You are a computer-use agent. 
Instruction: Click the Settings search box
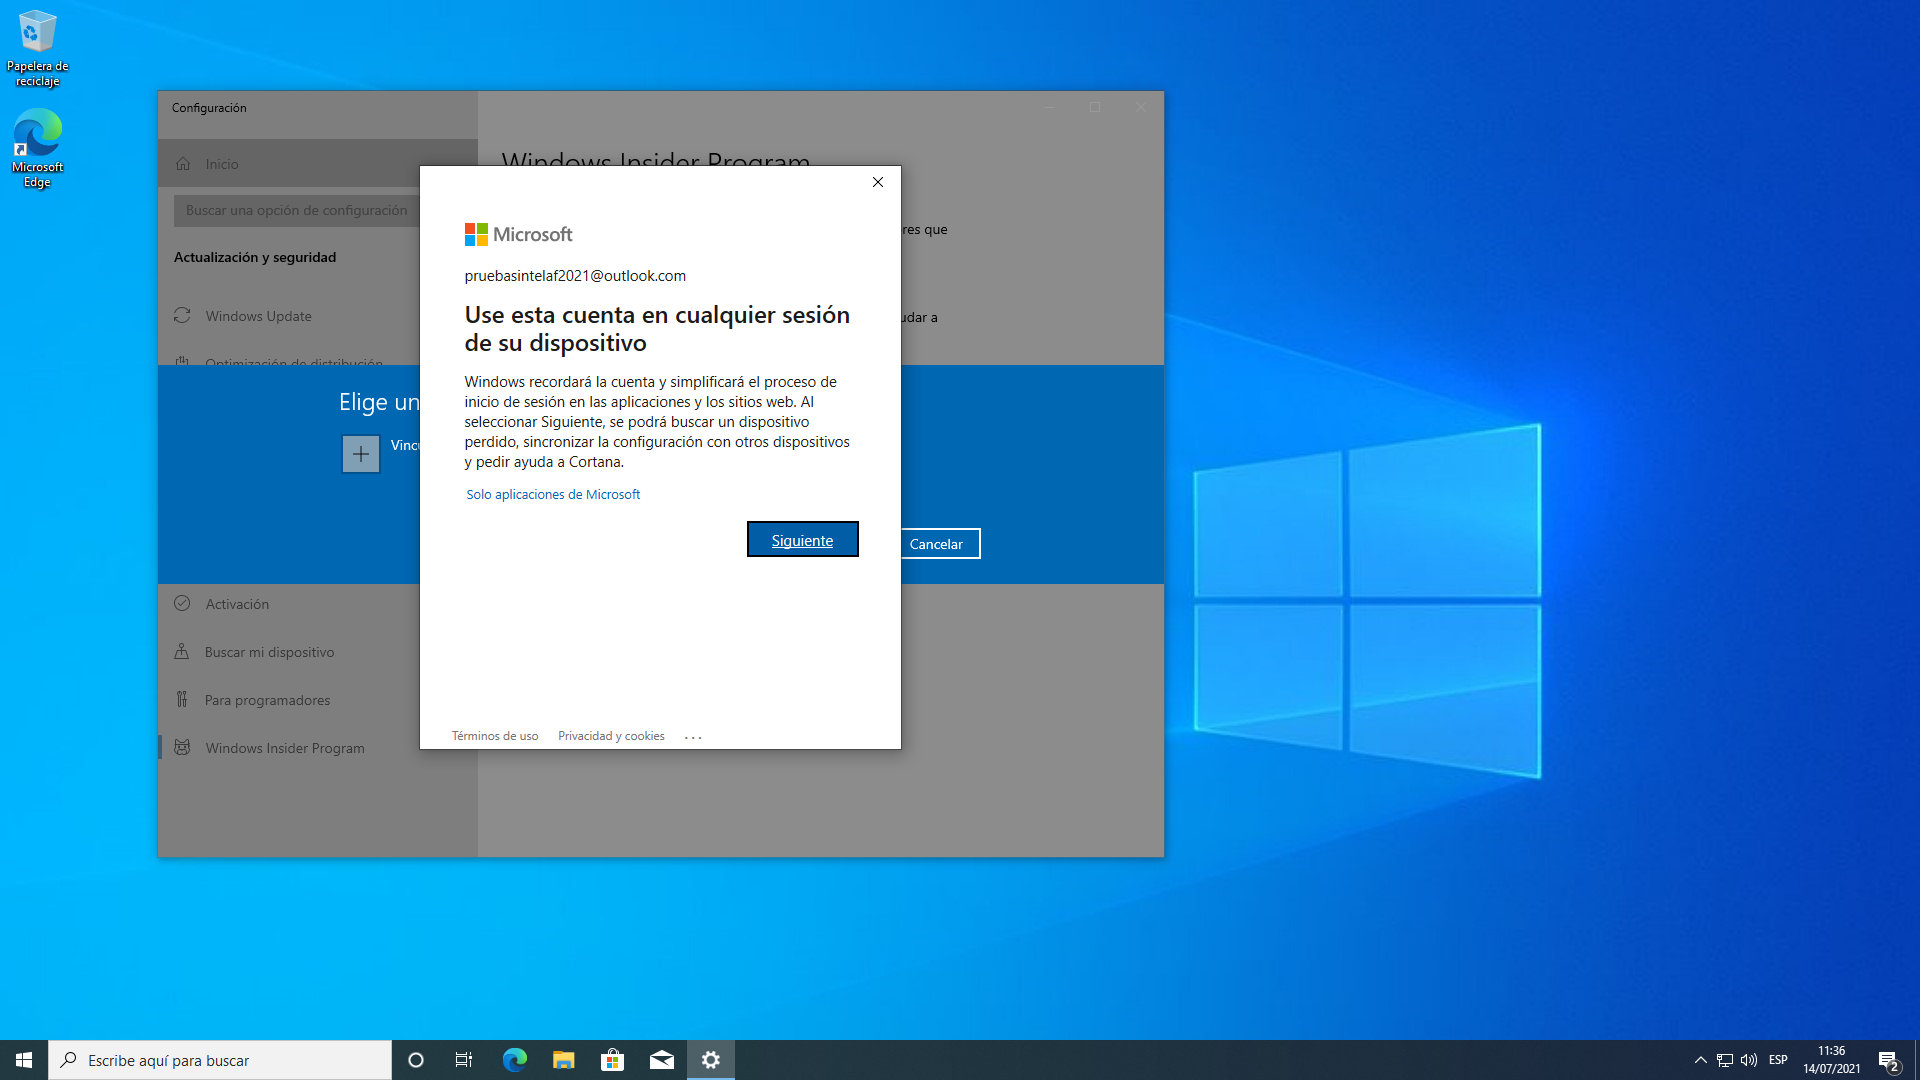tap(296, 210)
